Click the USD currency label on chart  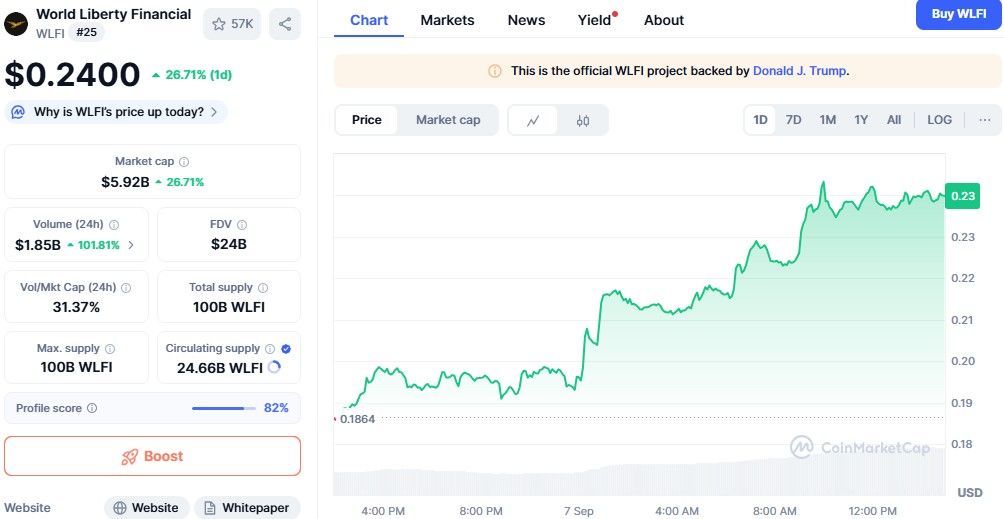pos(969,493)
